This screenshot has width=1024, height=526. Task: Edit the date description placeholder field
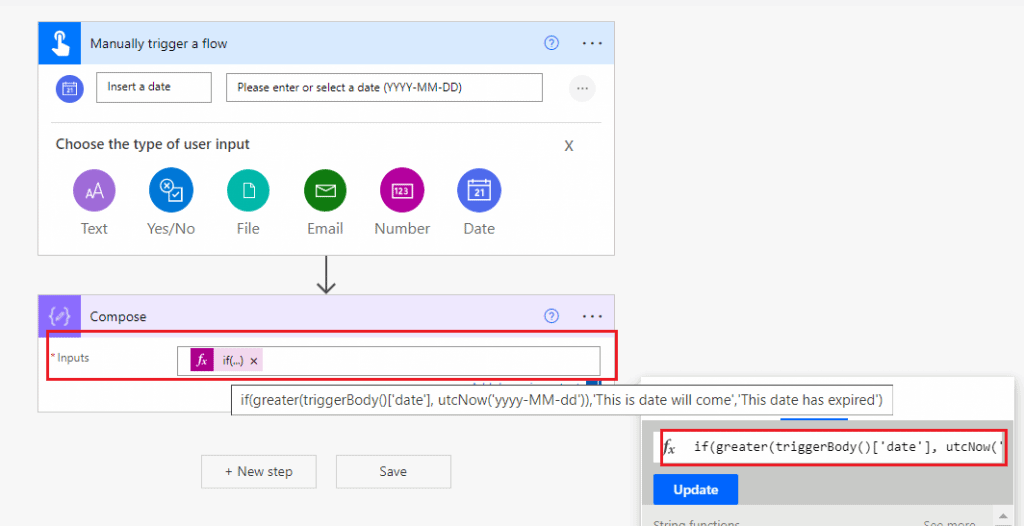pyautogui.click(x=384, y=88)
